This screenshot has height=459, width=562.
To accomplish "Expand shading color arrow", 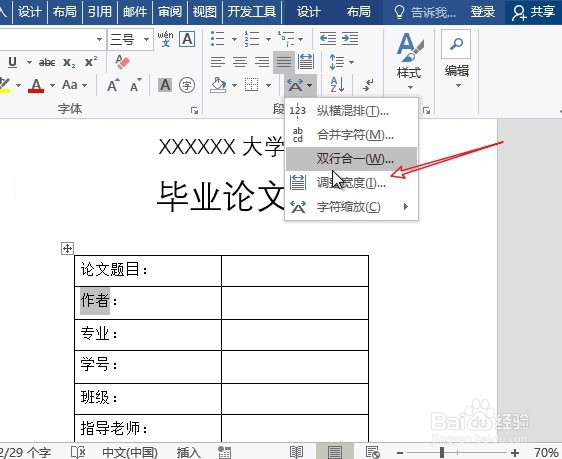I will tap(234, 85).
